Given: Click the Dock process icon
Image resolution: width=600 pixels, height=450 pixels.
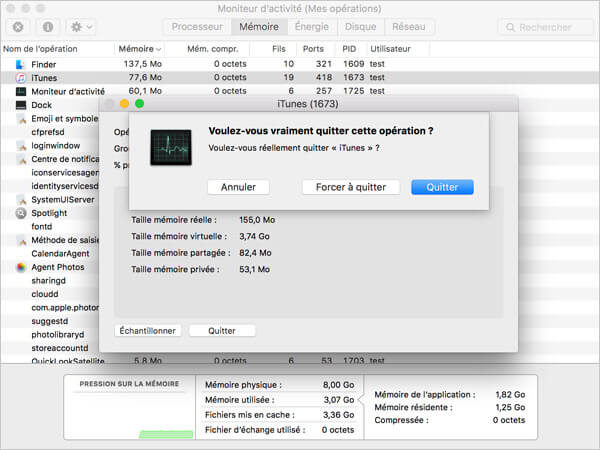Looking at the screenshot, I should coord(21,105).
